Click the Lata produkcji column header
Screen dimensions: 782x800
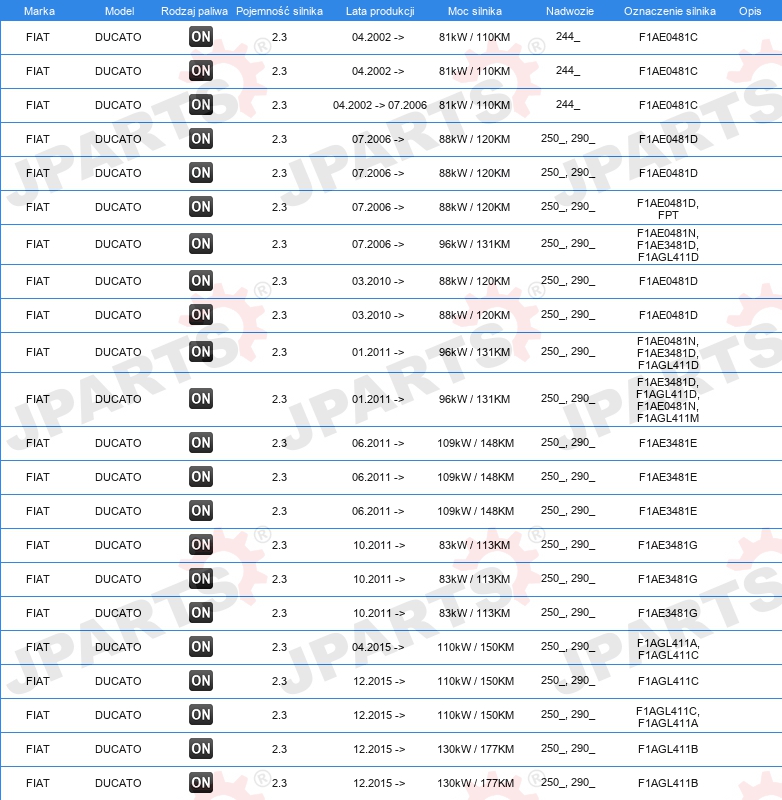click(380, 11)
